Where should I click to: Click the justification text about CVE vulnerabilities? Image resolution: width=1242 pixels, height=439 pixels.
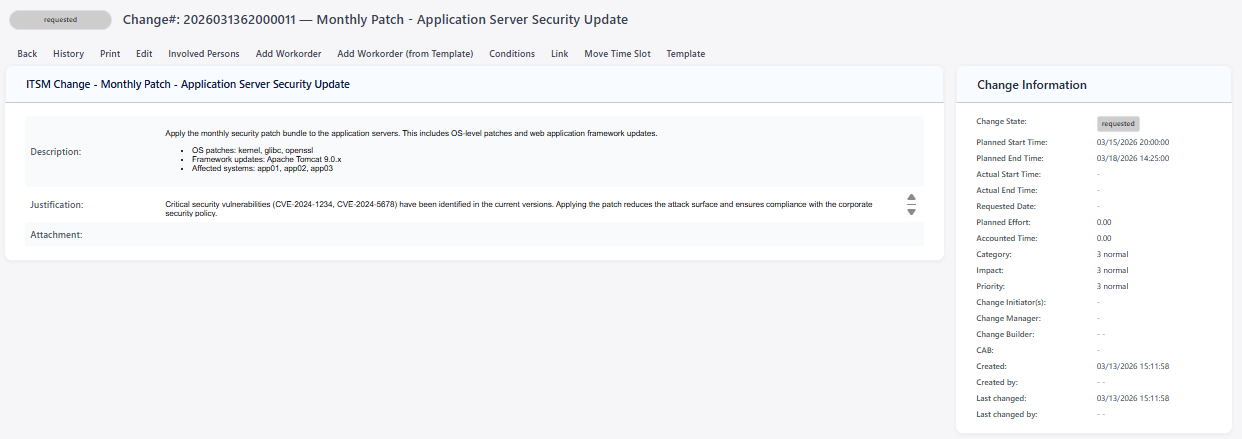tap(518, 209)
